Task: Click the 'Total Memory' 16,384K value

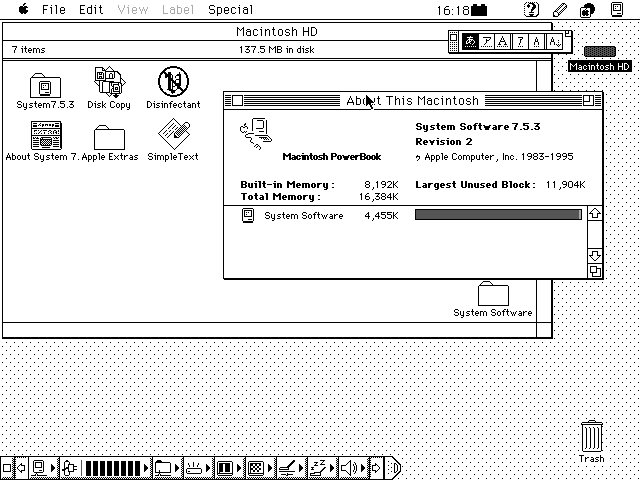Action: (379, 197)
